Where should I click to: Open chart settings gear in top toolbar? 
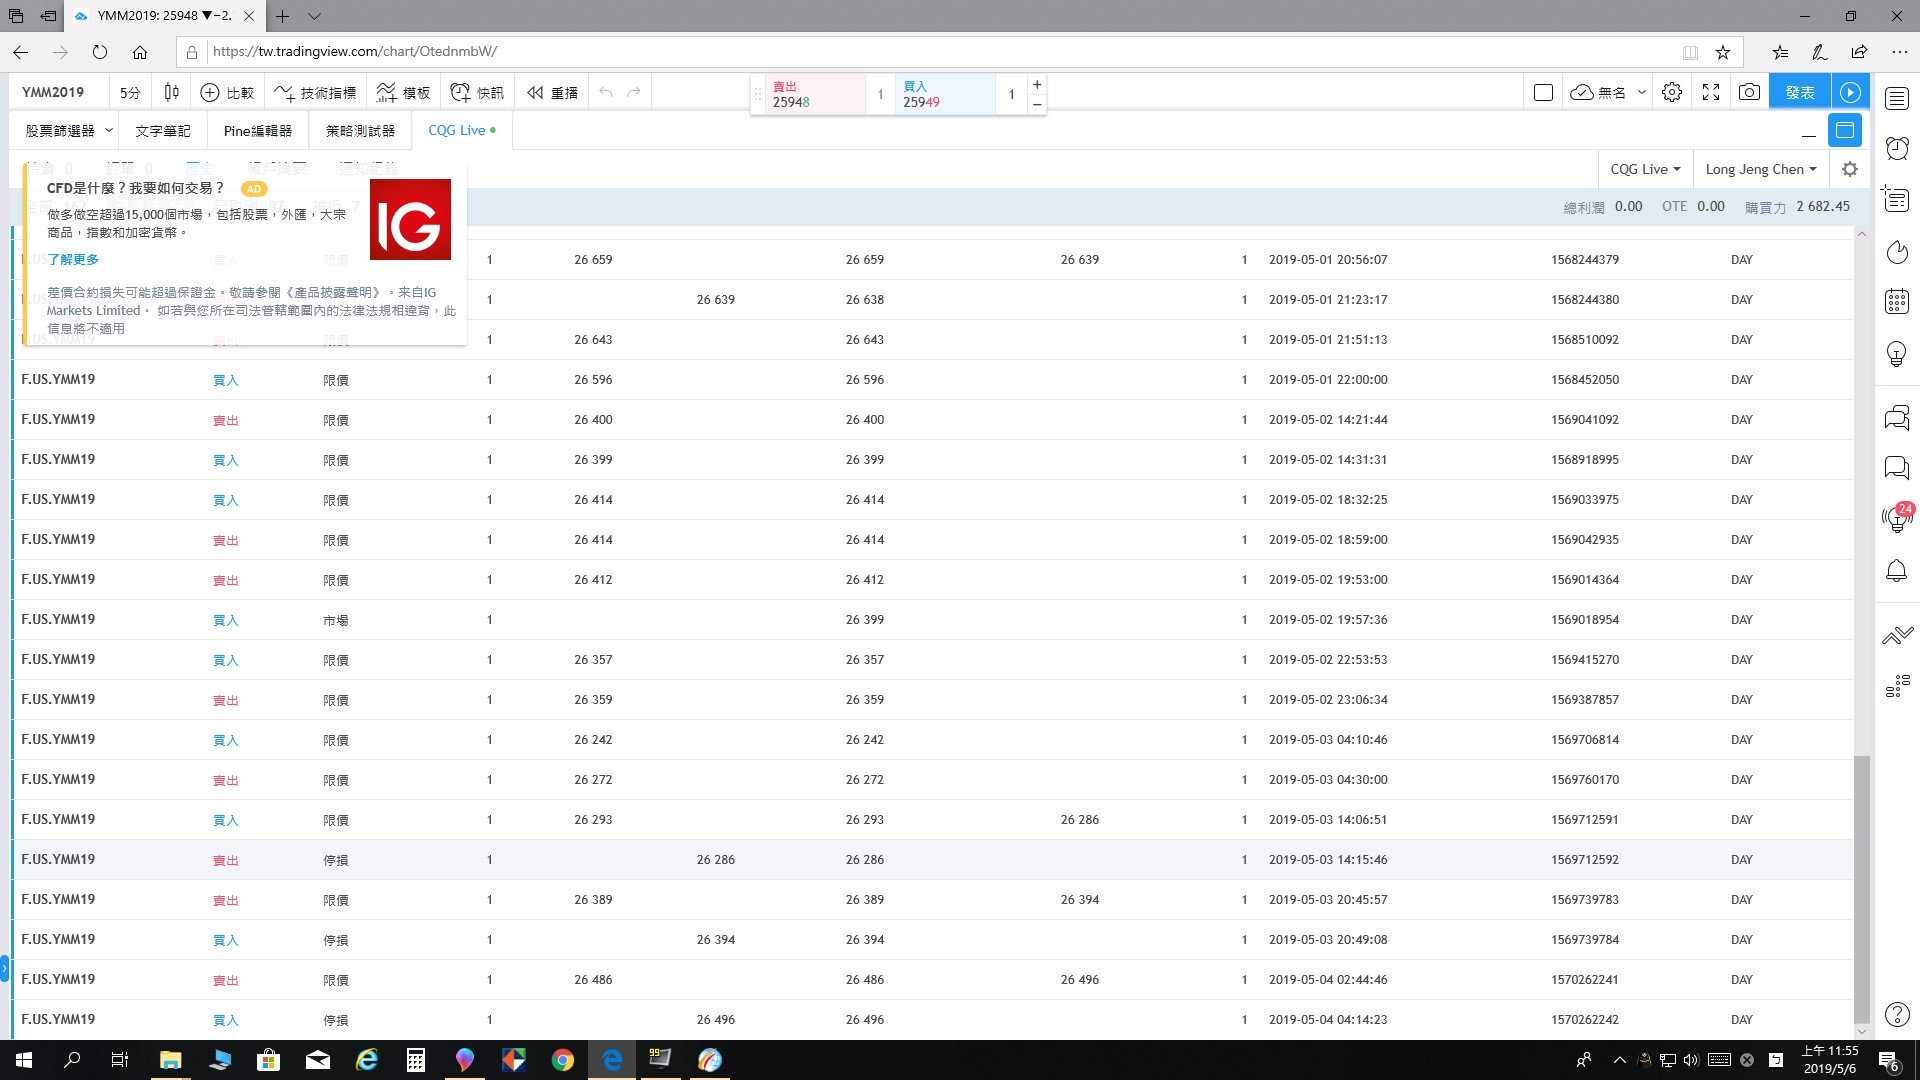point(1672,92)
